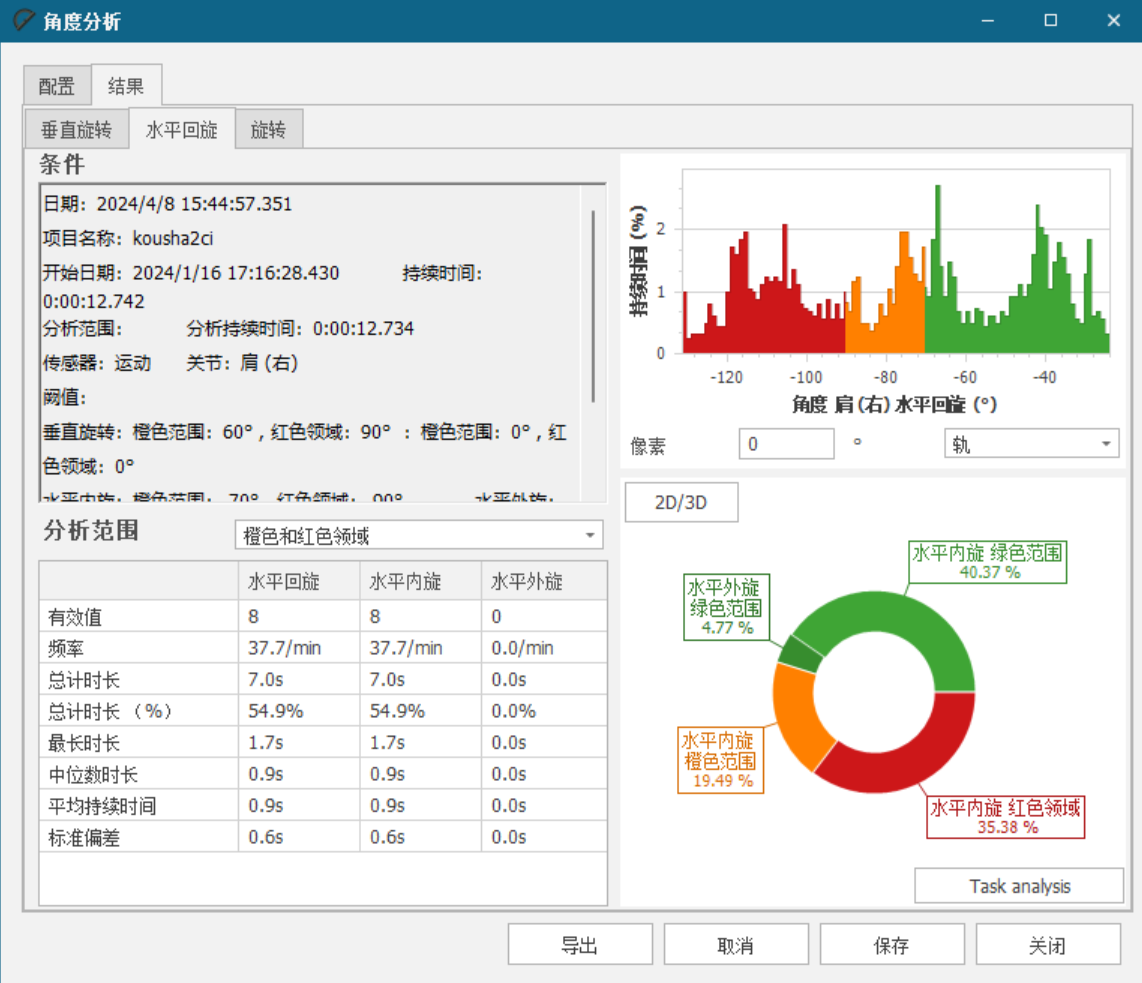Click the red segment of the donut chart
Image resolution: width=1142 pixels, height=983 pixels.
900,755
